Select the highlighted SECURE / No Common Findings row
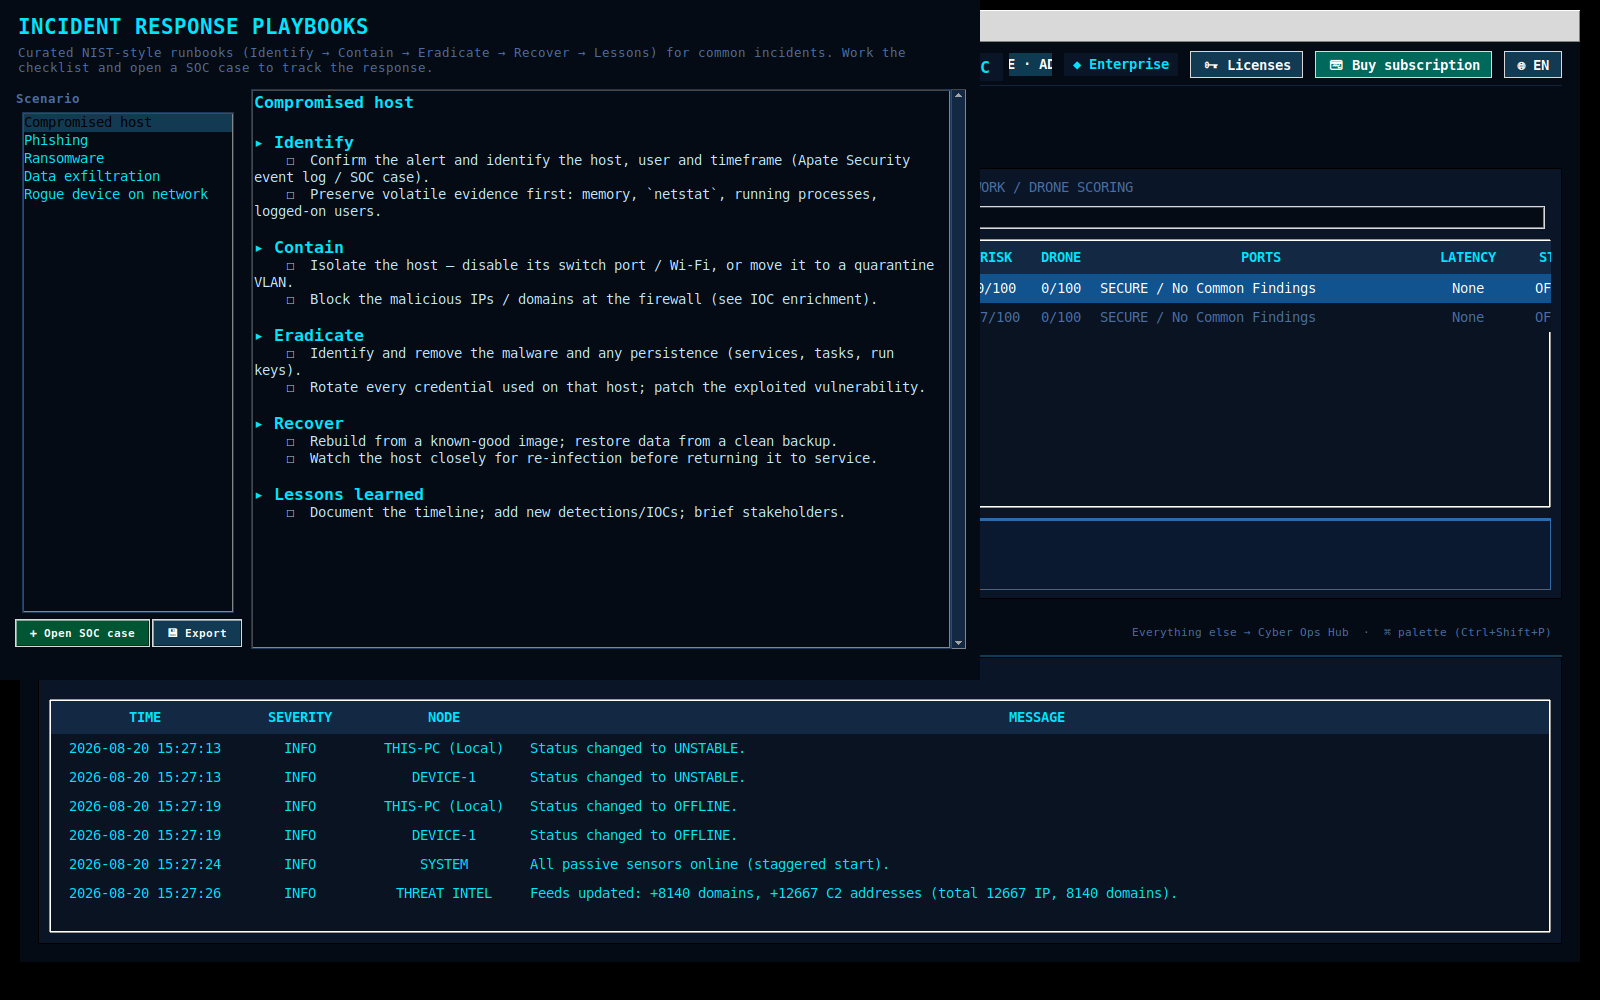 click(1265, 288)
